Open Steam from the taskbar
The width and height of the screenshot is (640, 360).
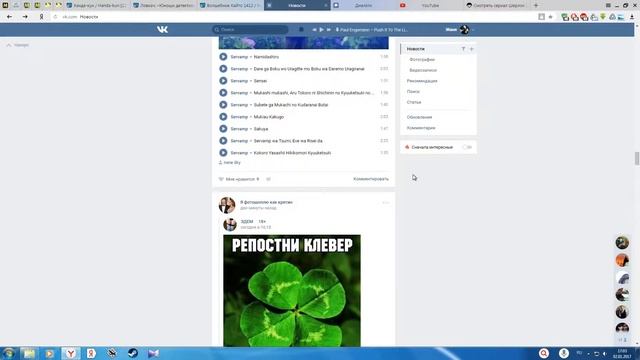[133, 353]
